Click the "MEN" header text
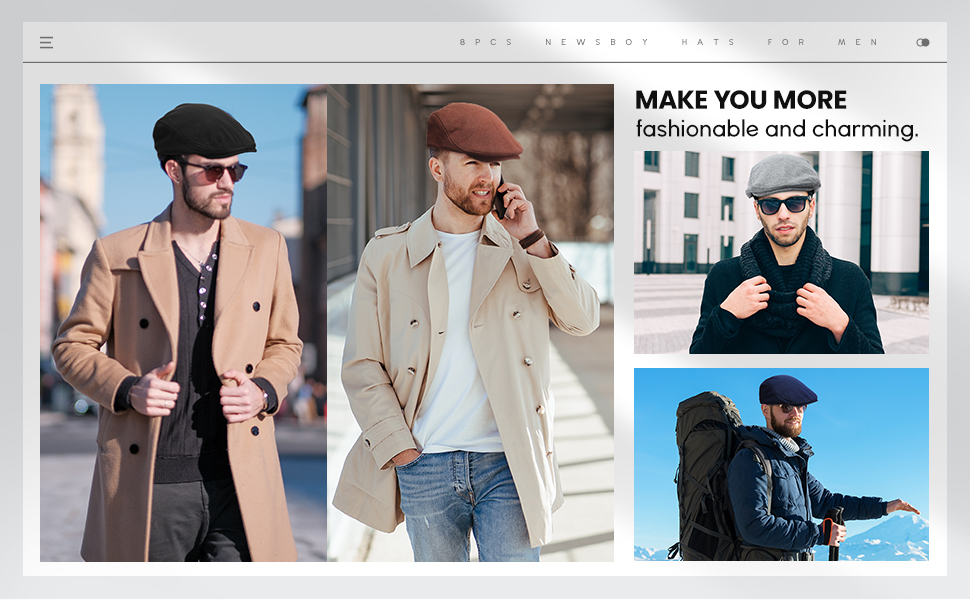The height and width of the screenshot is (600, 970). point(857,42)
